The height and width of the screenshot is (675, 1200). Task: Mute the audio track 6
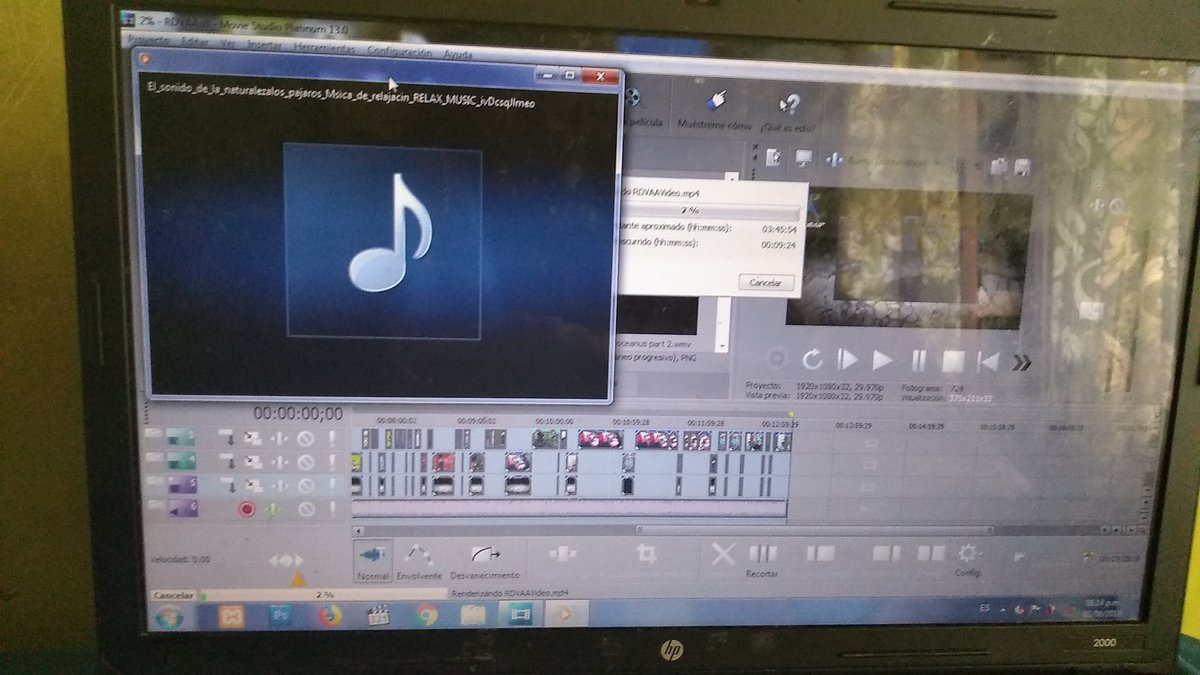tap(305, 509)
